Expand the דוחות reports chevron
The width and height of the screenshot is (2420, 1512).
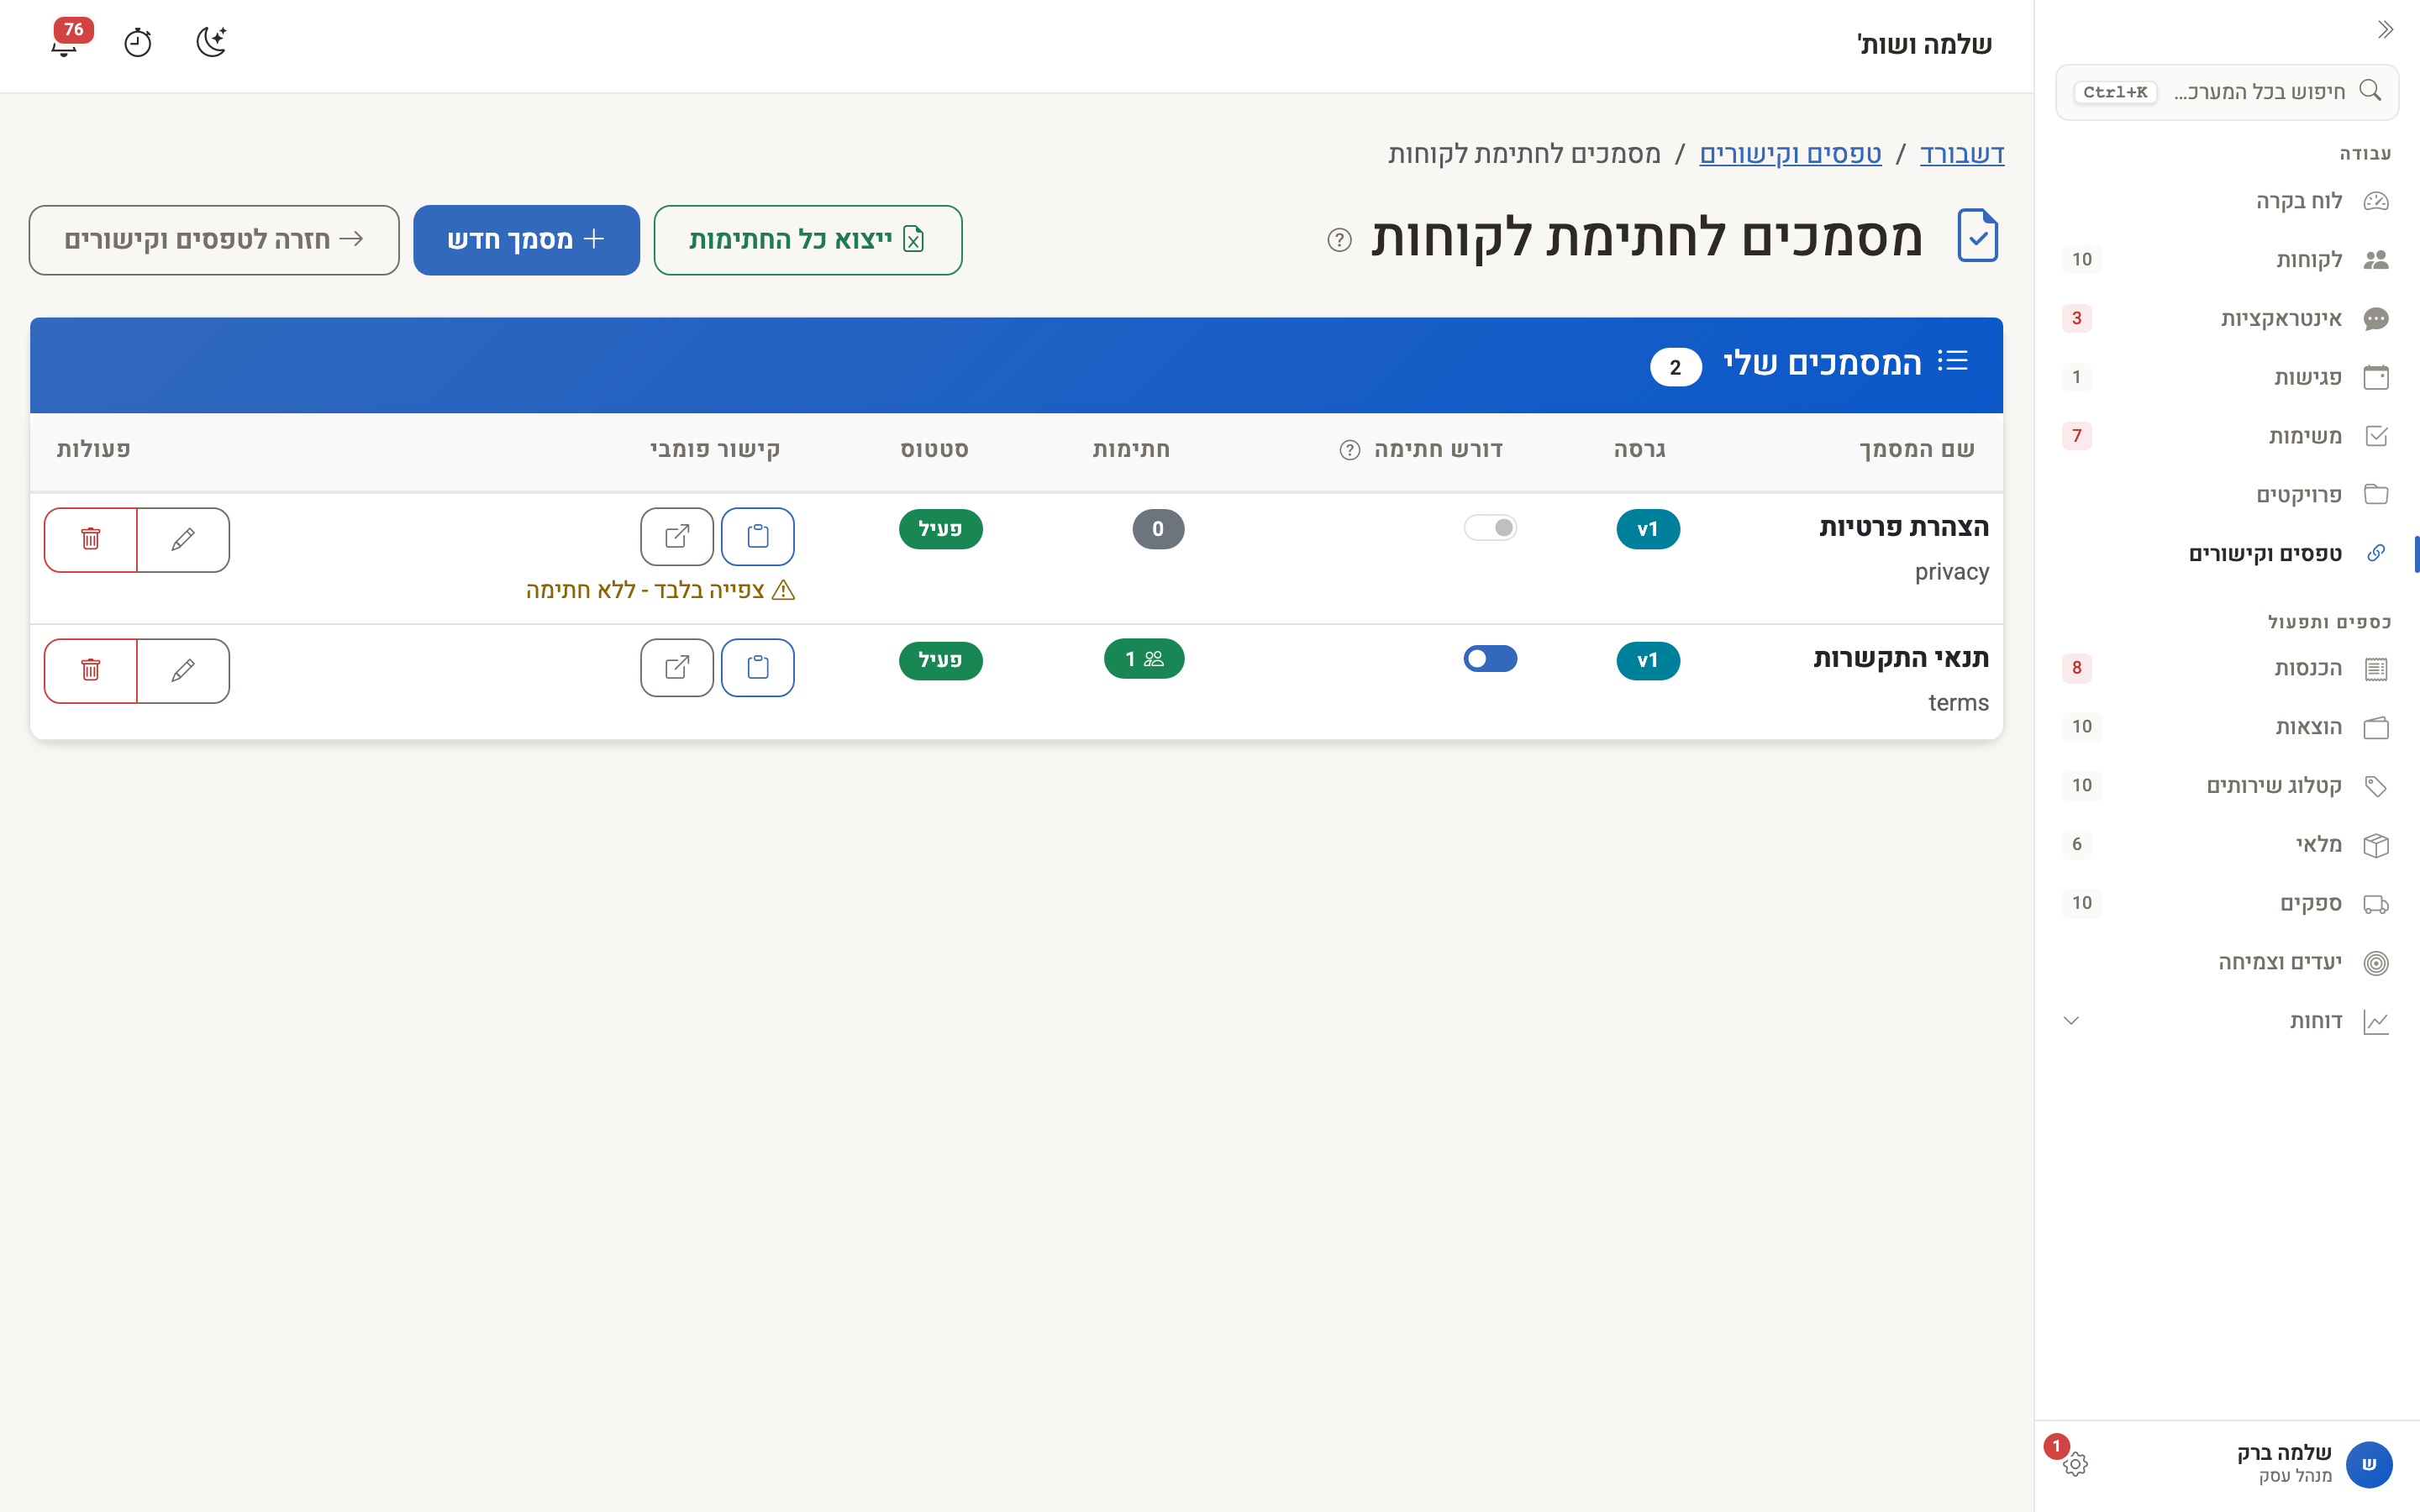pos(2071,1021)
